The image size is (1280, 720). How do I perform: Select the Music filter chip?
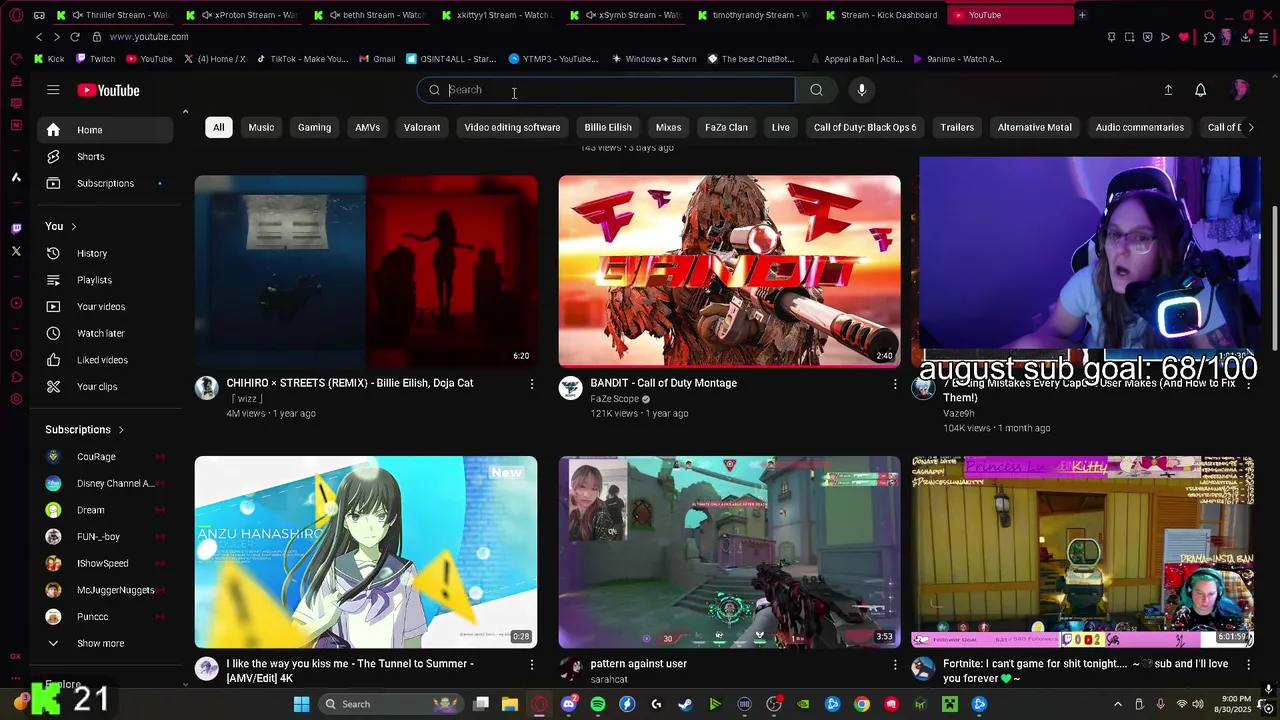pos(261,127)
